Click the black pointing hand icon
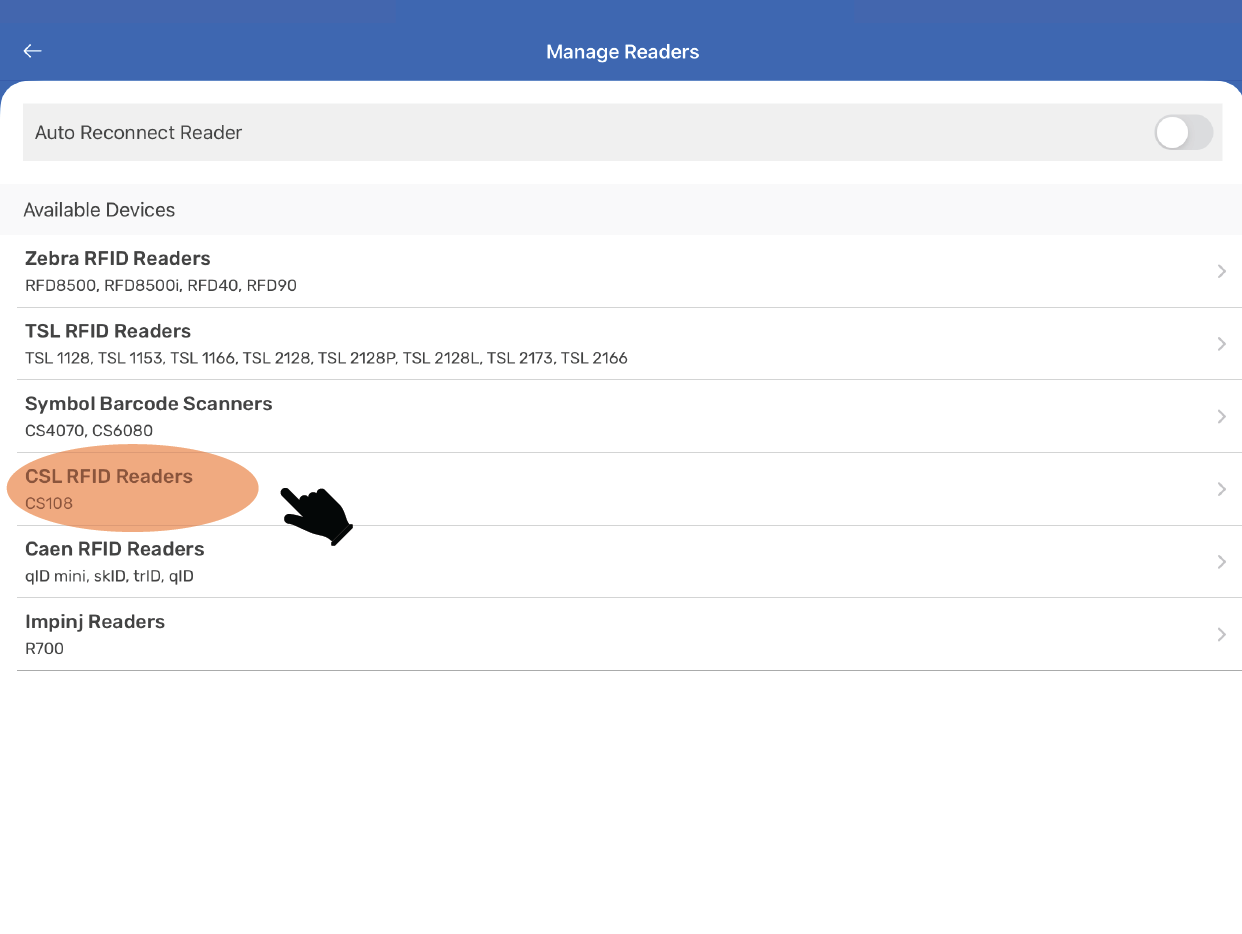The image size is (1242, 934). click(316, 515)
